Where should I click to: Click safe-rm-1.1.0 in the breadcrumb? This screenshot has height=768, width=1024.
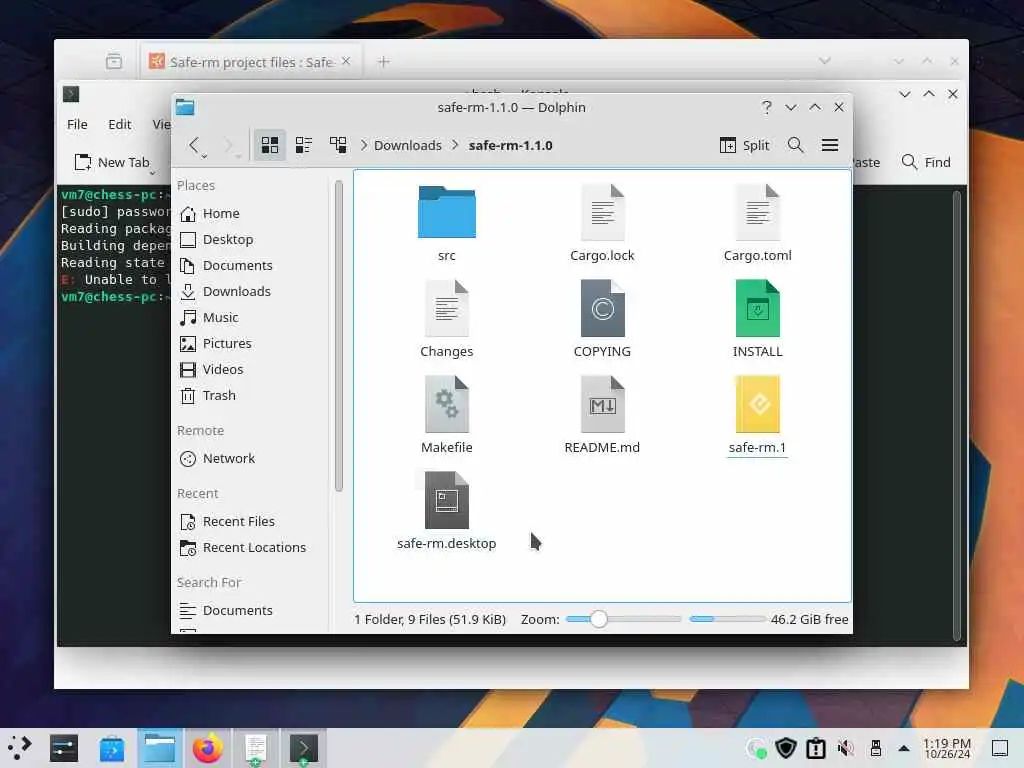(x=510, y=145)
